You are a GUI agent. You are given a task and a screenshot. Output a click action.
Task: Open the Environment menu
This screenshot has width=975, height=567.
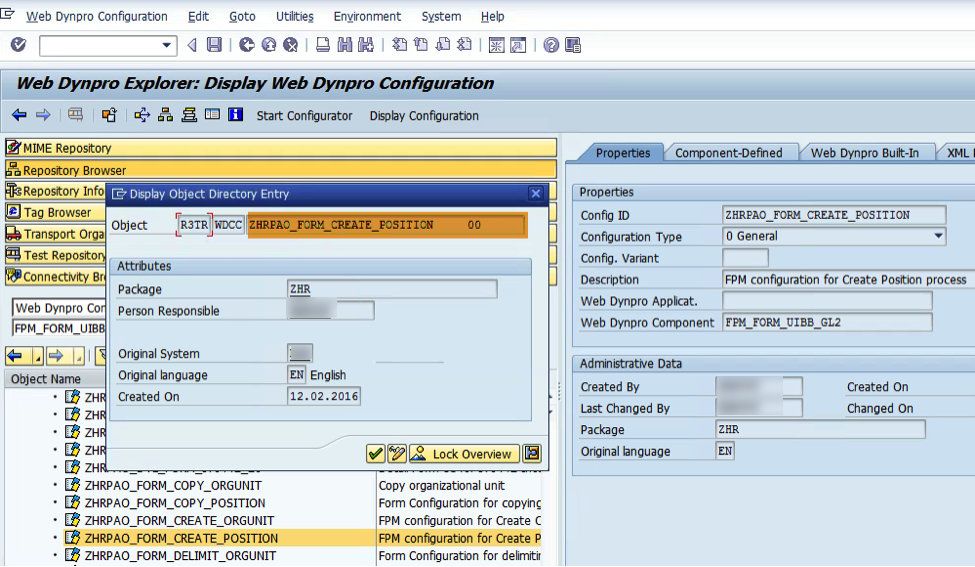(x=367, y=16)
